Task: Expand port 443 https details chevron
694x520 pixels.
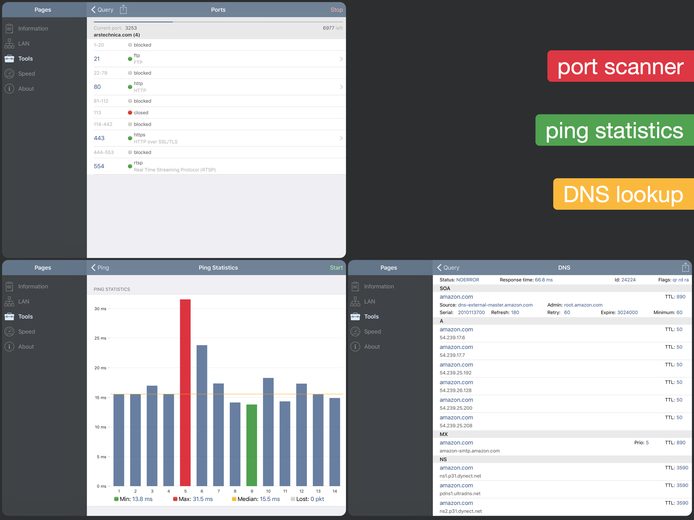Action: (341, 138)
